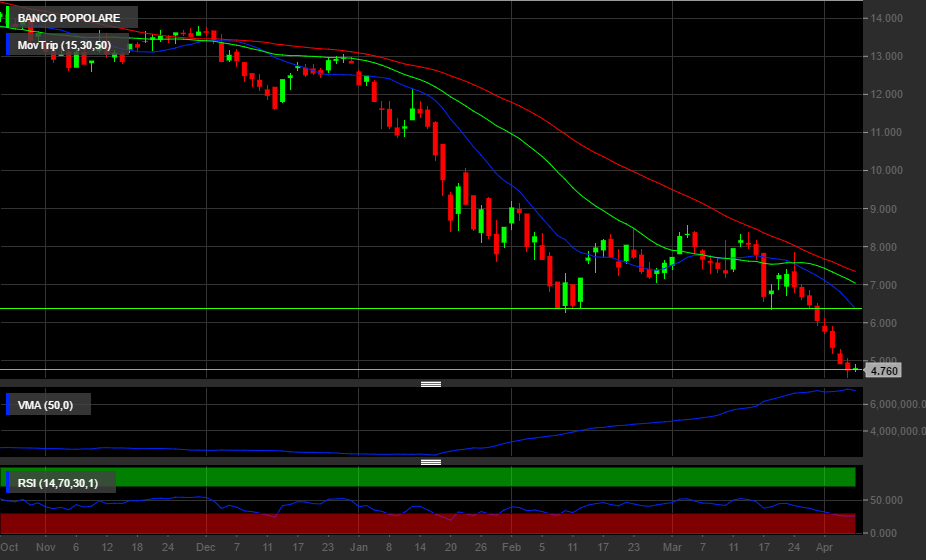Click the 14.000 price axis label
This screenshot has height=560, width=926.
[x=887, y=18]
